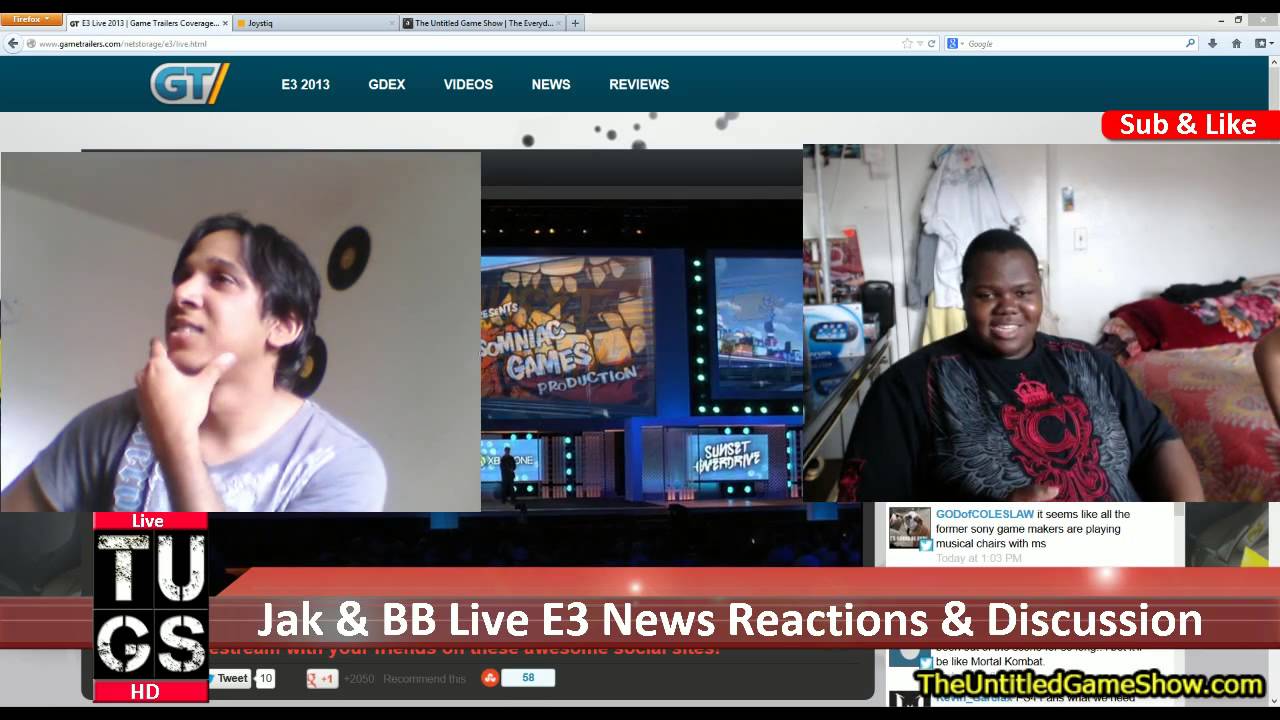1280x720 pixels.
Task: Go back using the browser back arrow
Action: [x=13, y=43]
